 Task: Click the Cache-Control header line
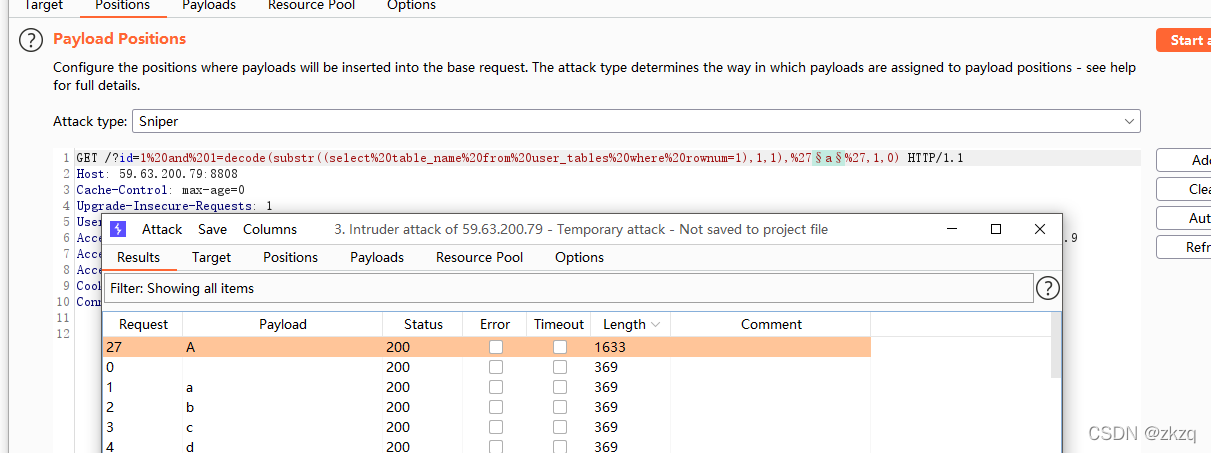coord(160,190)
